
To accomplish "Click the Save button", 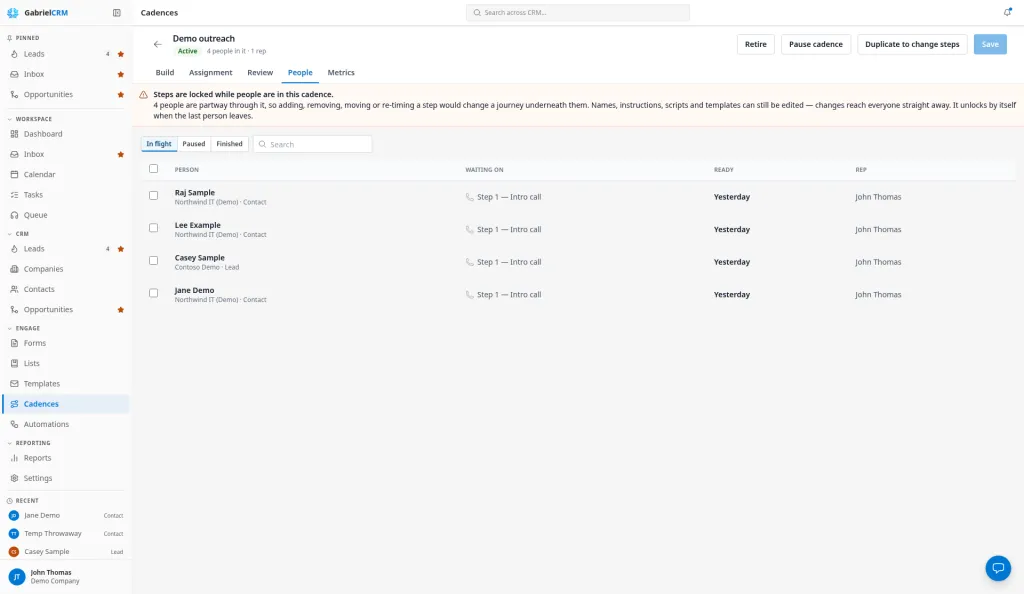I will [x=990, y=44].
